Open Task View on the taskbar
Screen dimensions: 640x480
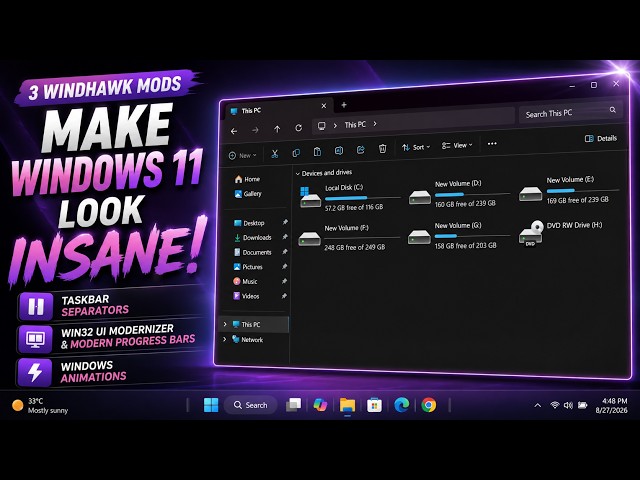click(293, 405)
